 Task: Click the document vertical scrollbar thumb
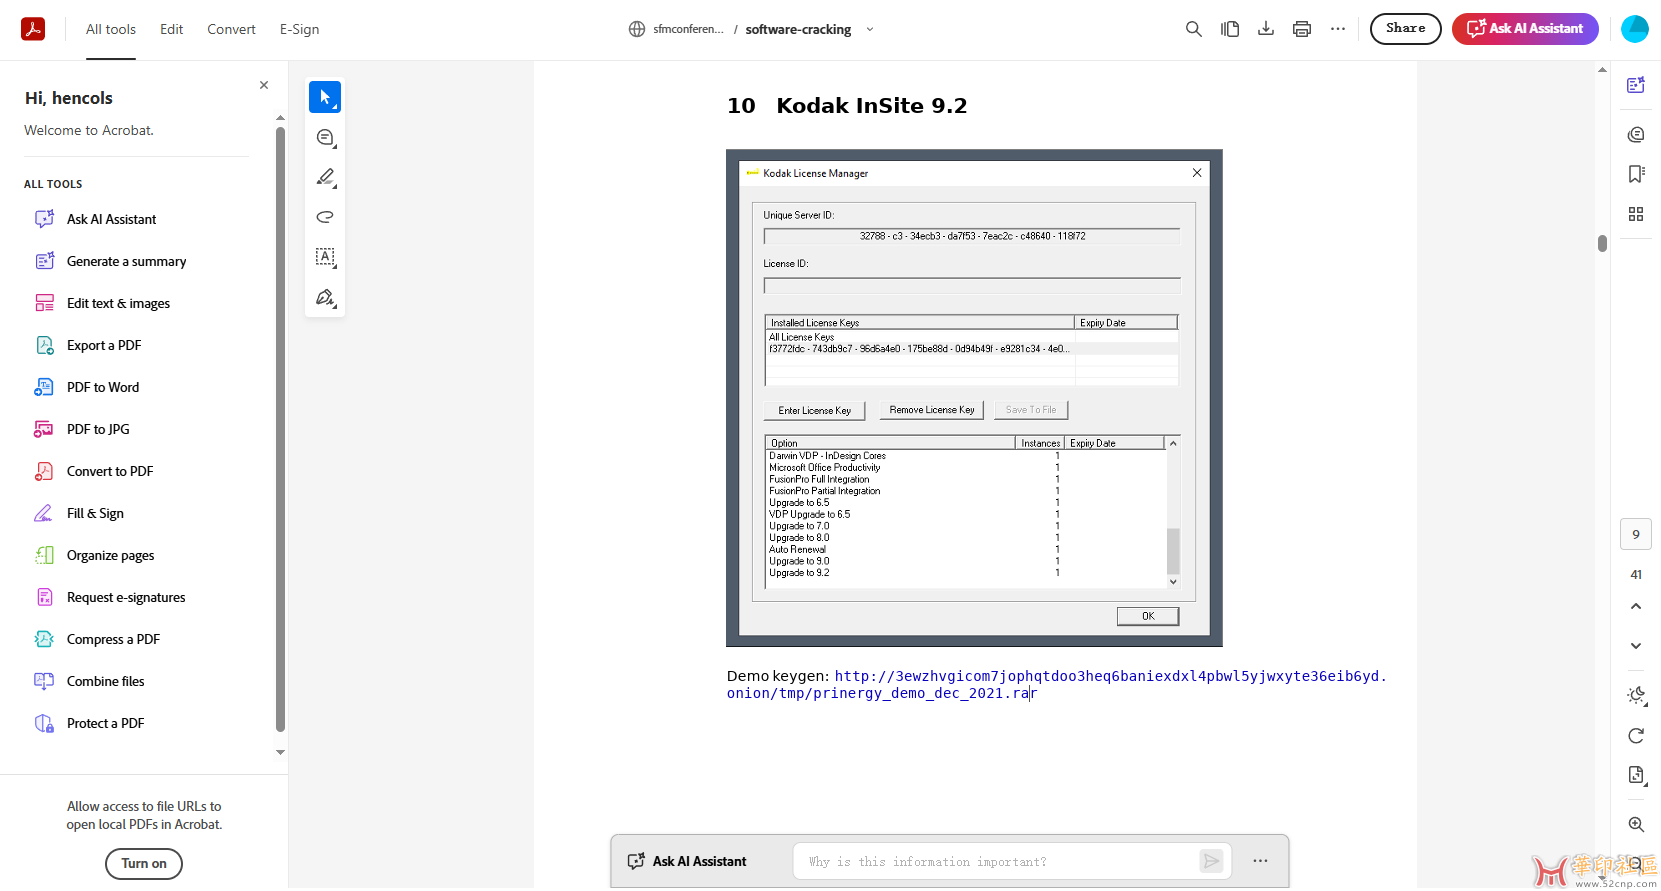coord(1602,243)
